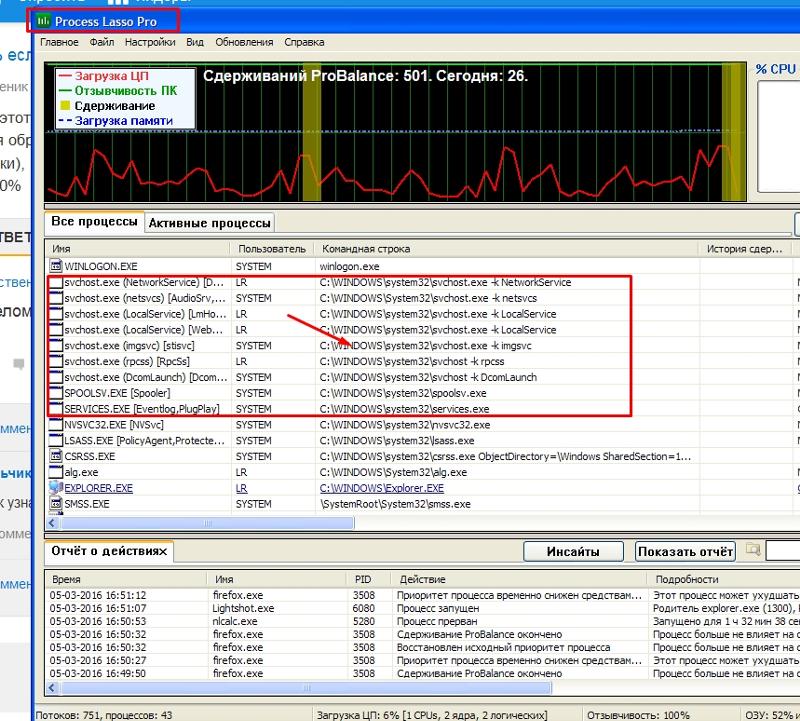Open the Настройки menu
800x721 pixels.
[150, 42]
